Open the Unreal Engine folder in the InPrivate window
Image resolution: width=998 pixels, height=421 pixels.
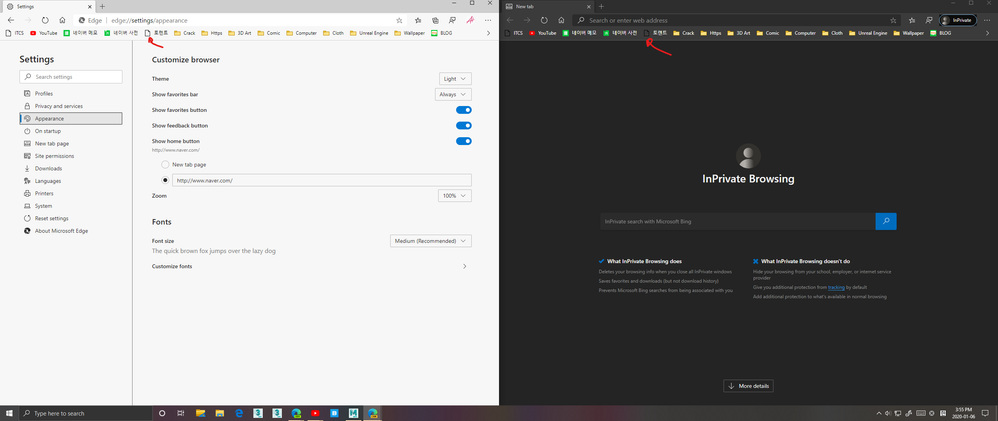point(868,32)
